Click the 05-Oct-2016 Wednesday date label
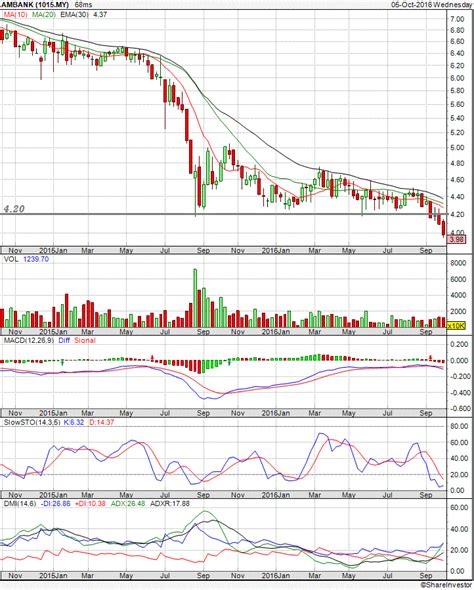This screenshot has width=474, height=590. (432, 5)
